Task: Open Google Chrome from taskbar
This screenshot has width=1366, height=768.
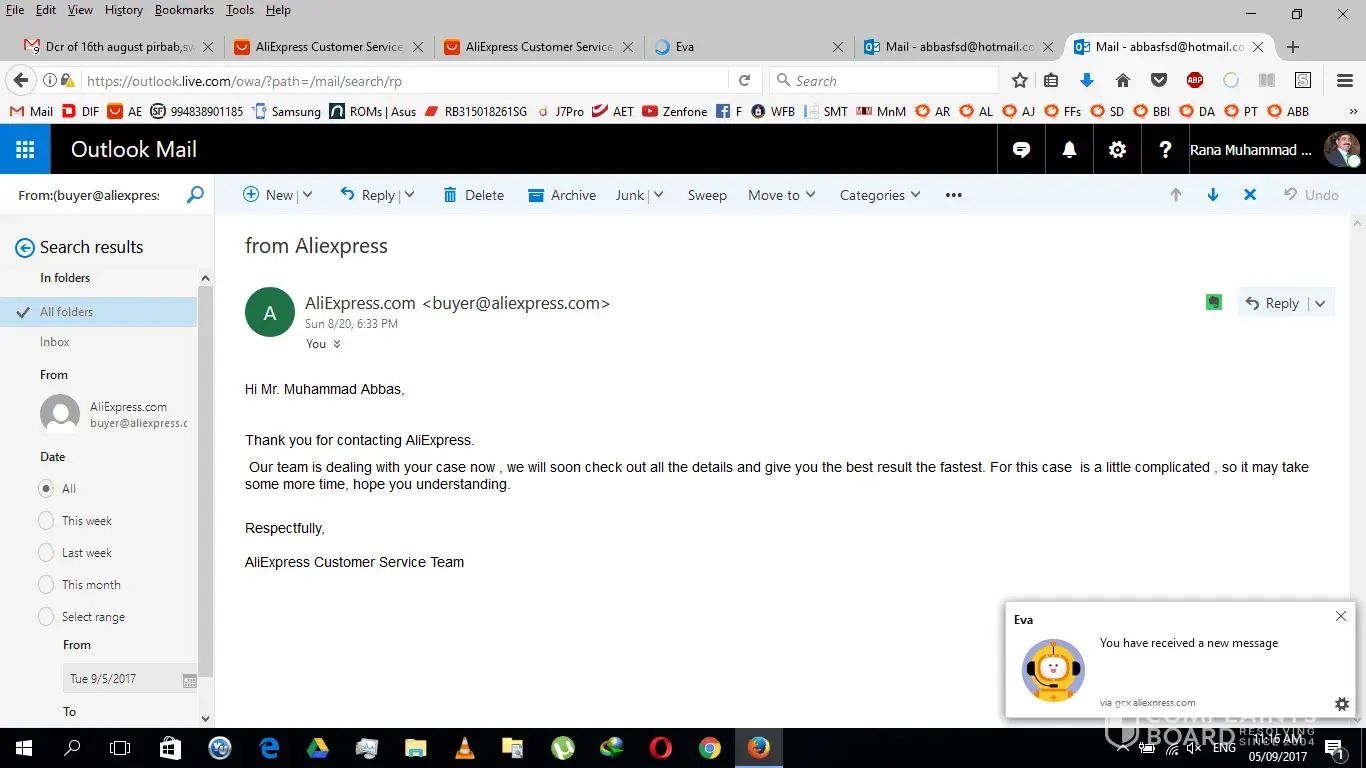Action: coord(709,748)
